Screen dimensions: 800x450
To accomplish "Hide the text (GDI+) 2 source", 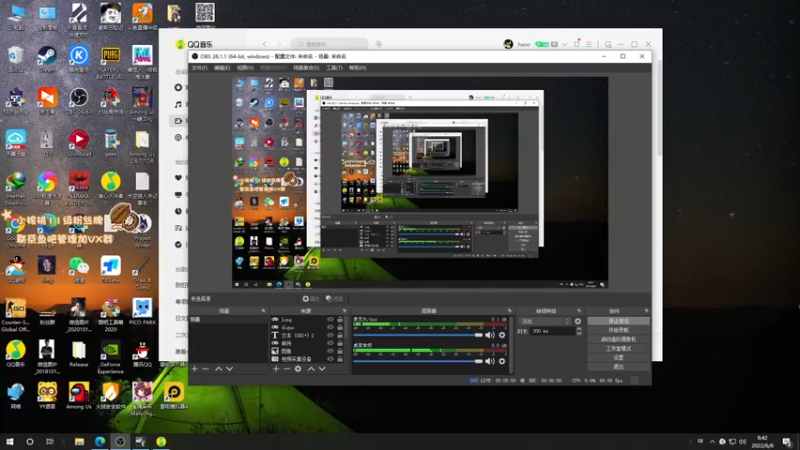I will coord(330,335).
